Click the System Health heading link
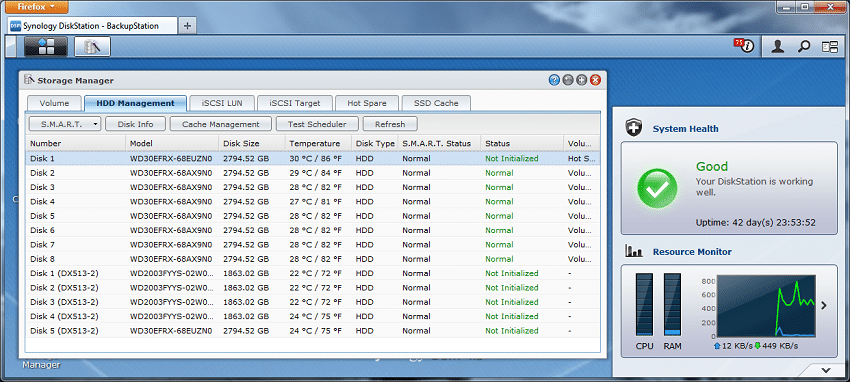The height and width of the screenshot is (382, 850). click(685, 129)
